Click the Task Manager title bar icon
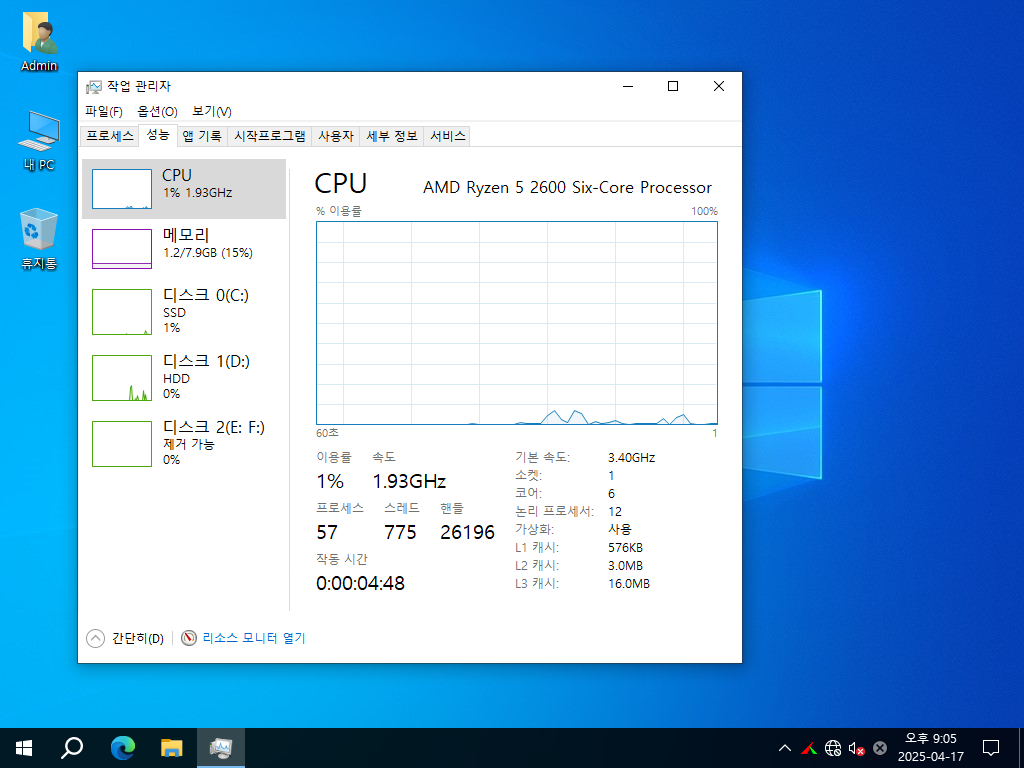This screenshot has width=1024, height=768. [x=94, y=86]
